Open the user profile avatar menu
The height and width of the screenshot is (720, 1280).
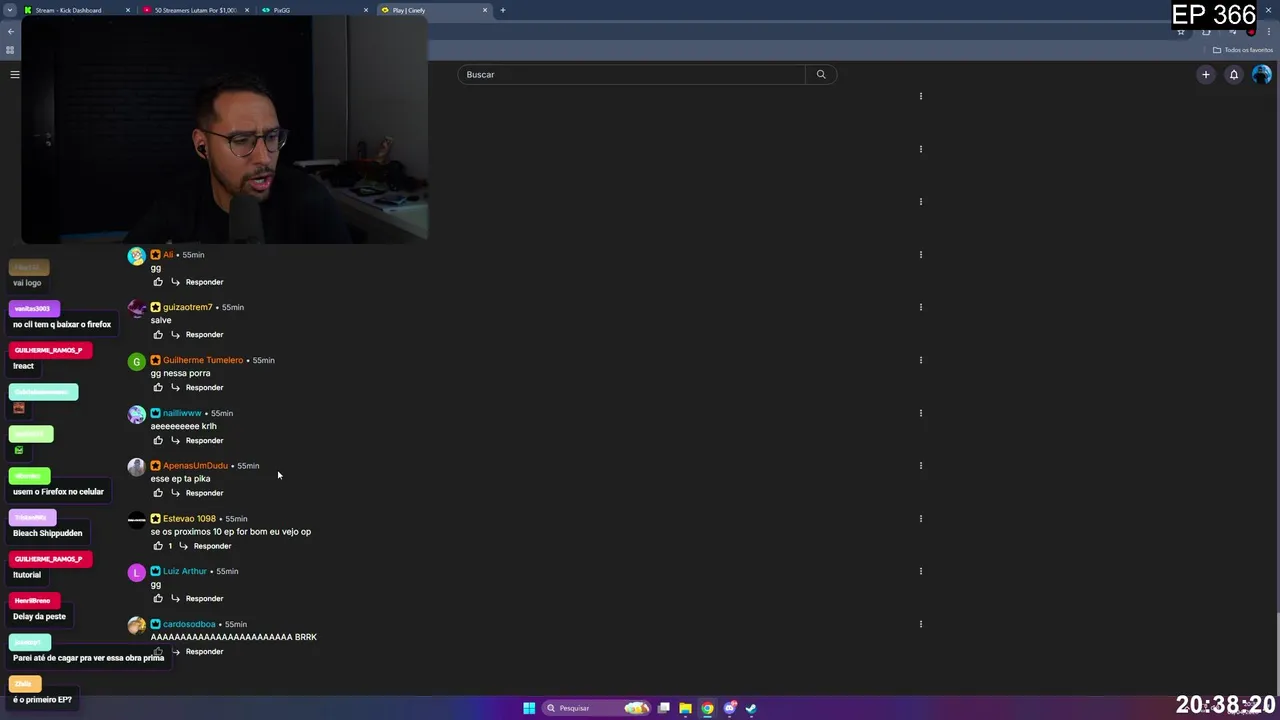pos(1262,74)
